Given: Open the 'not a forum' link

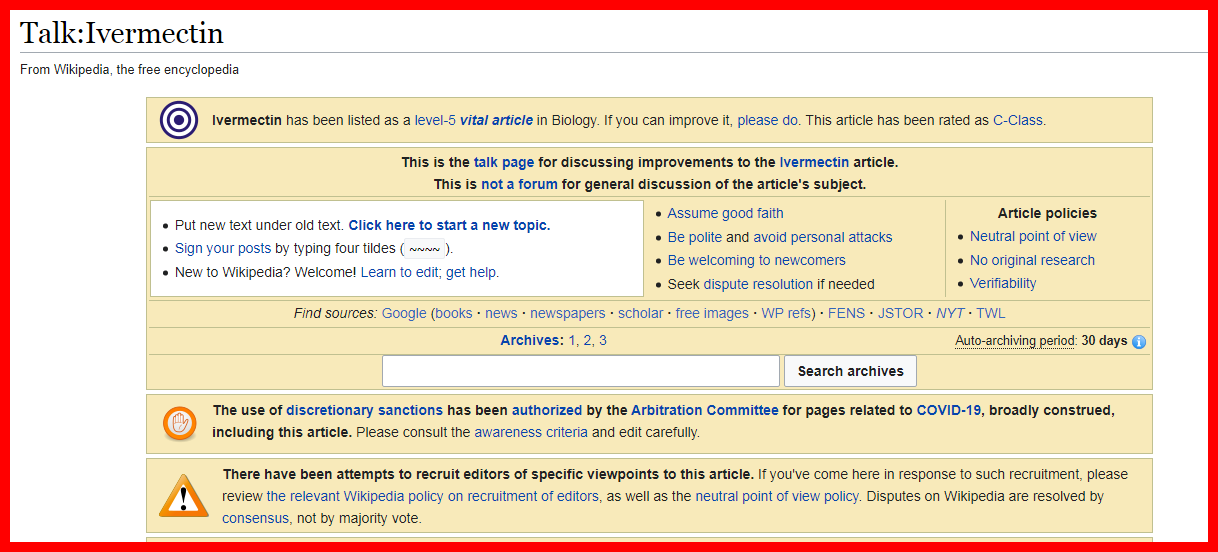Looking at the screenshot, I should (519, 184).
